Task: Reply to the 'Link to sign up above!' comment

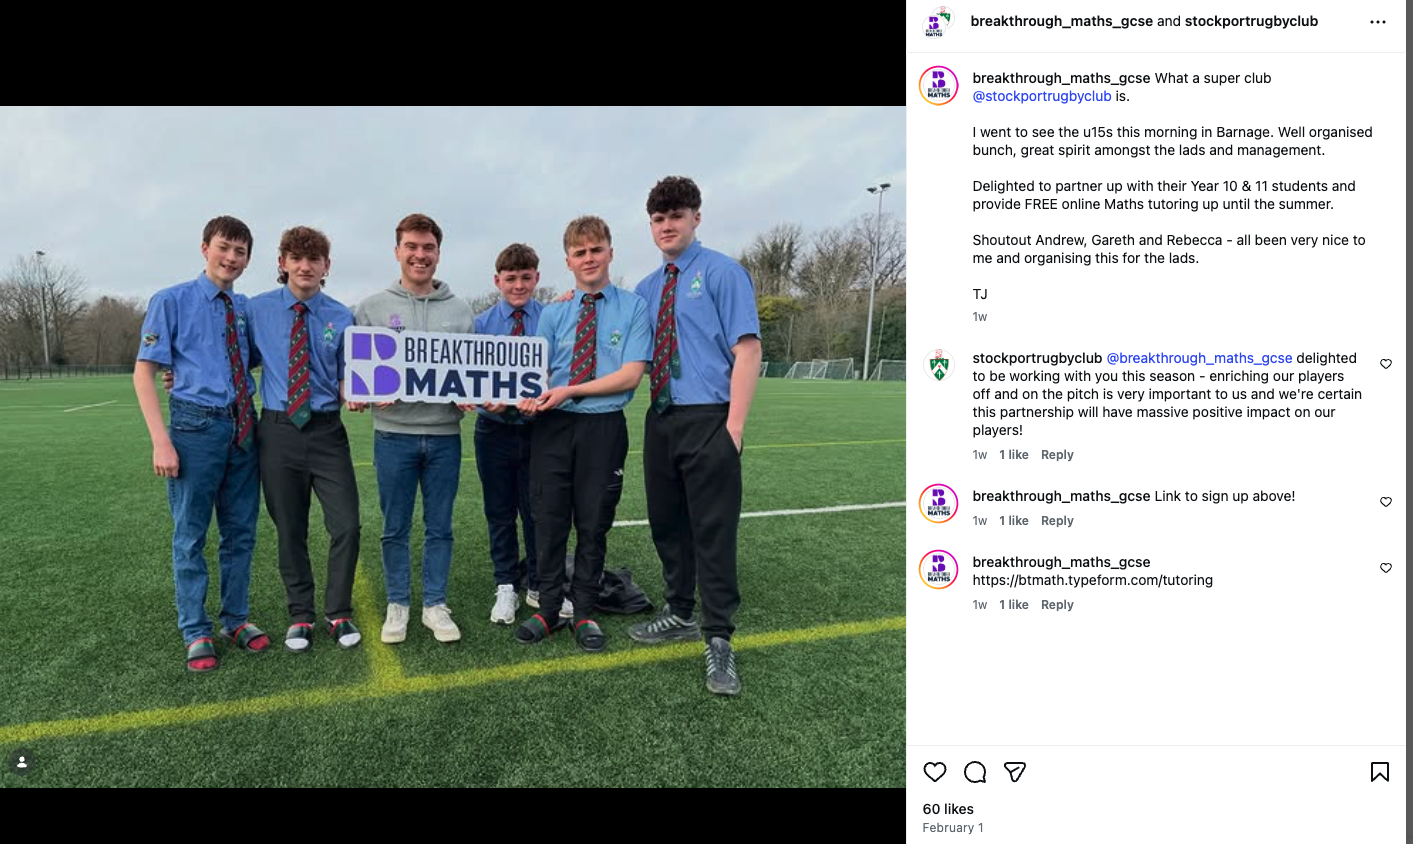Action: tap(1057, 521)
